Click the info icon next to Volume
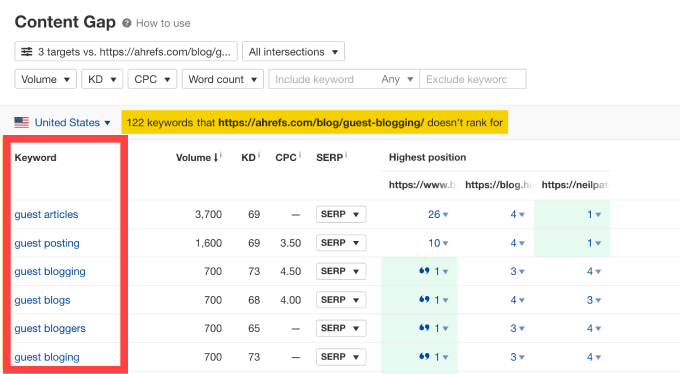The image size is (680, 374). (221, 155)
